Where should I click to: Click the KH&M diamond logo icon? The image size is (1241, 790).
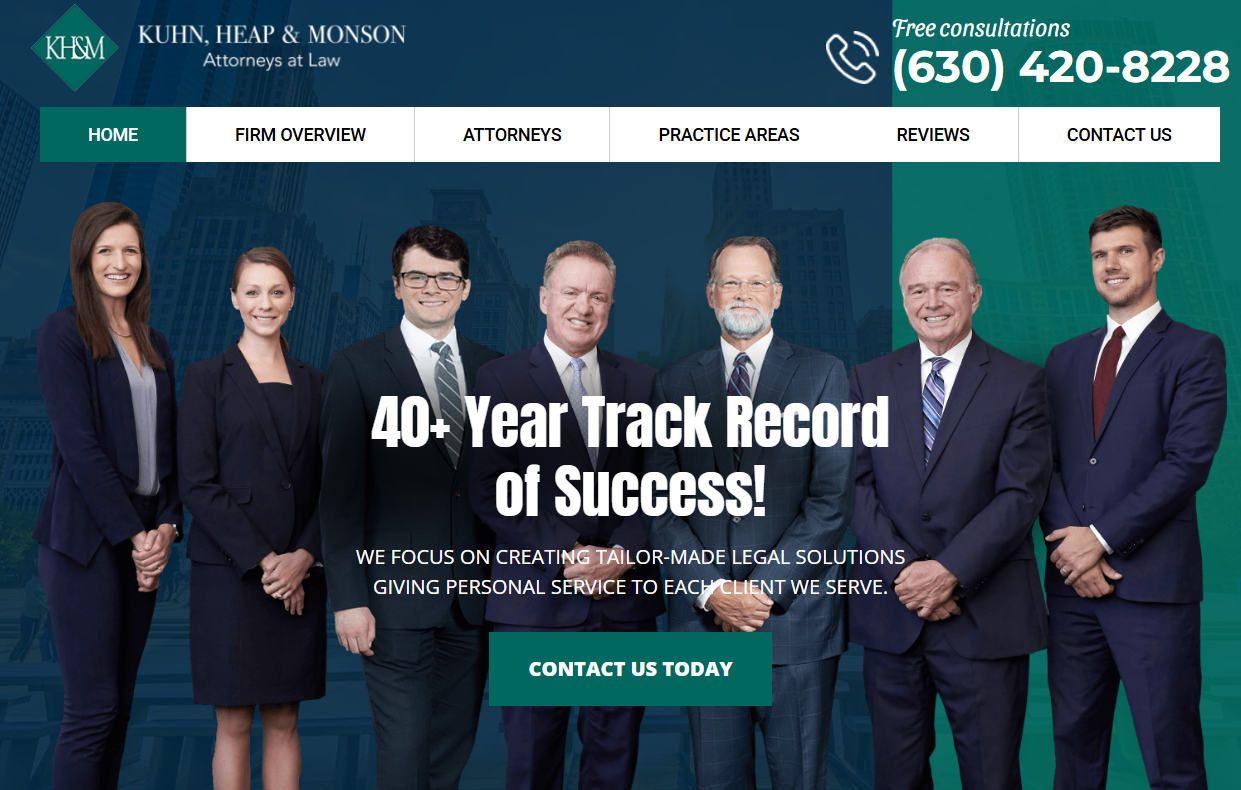[75, 48]
